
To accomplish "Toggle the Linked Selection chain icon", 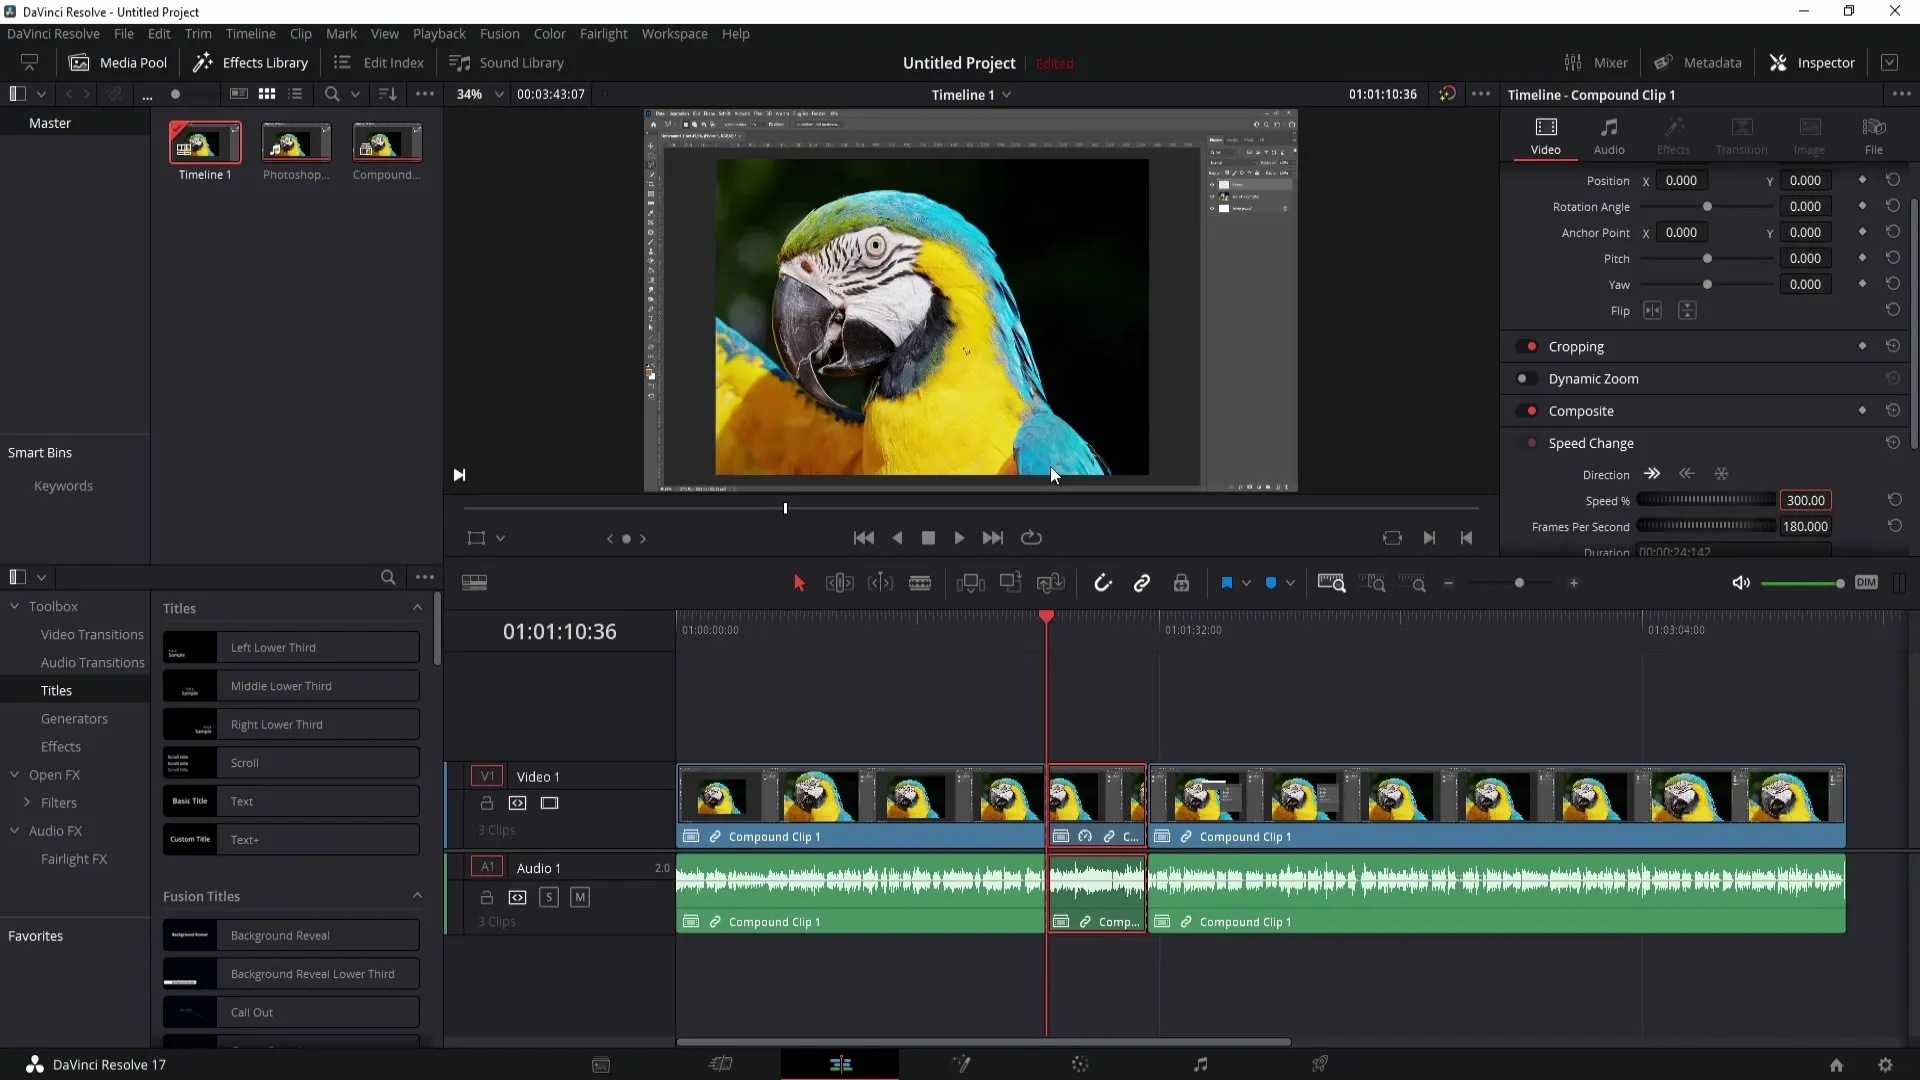I will (x=1142, y=583).
